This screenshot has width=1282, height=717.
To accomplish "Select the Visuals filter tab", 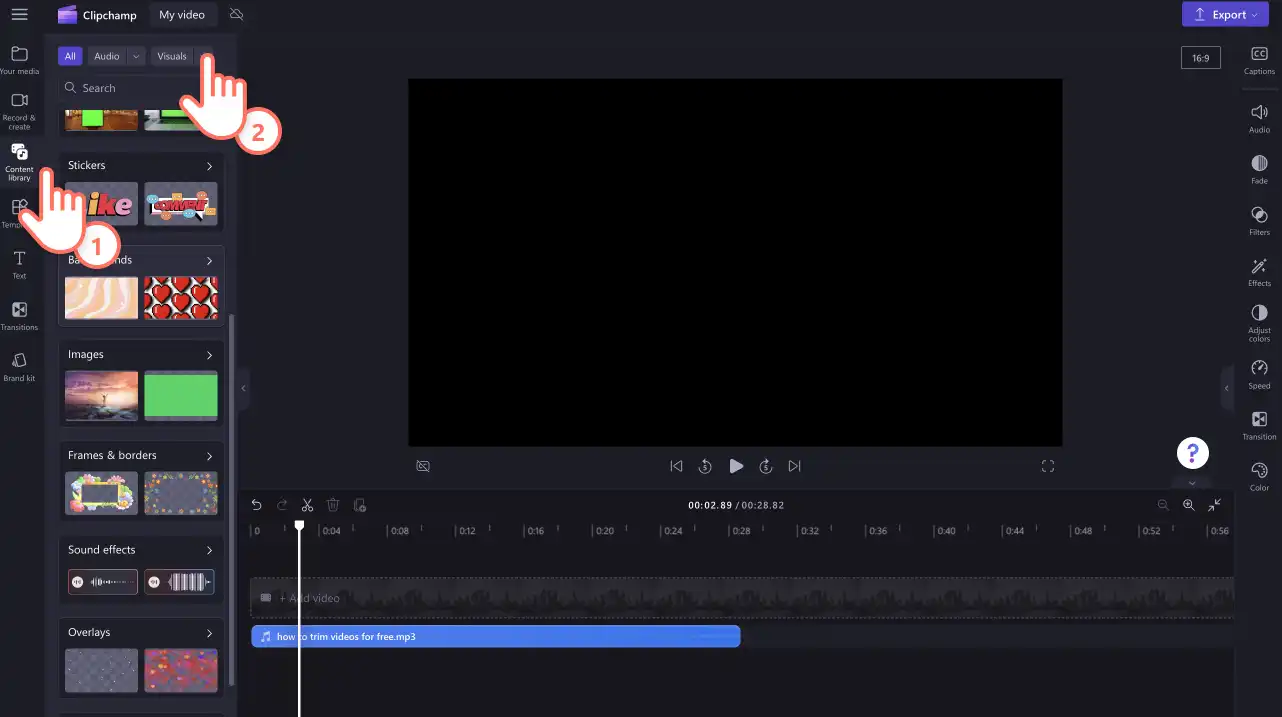I will pyautogui.click(x=172, y=56).
